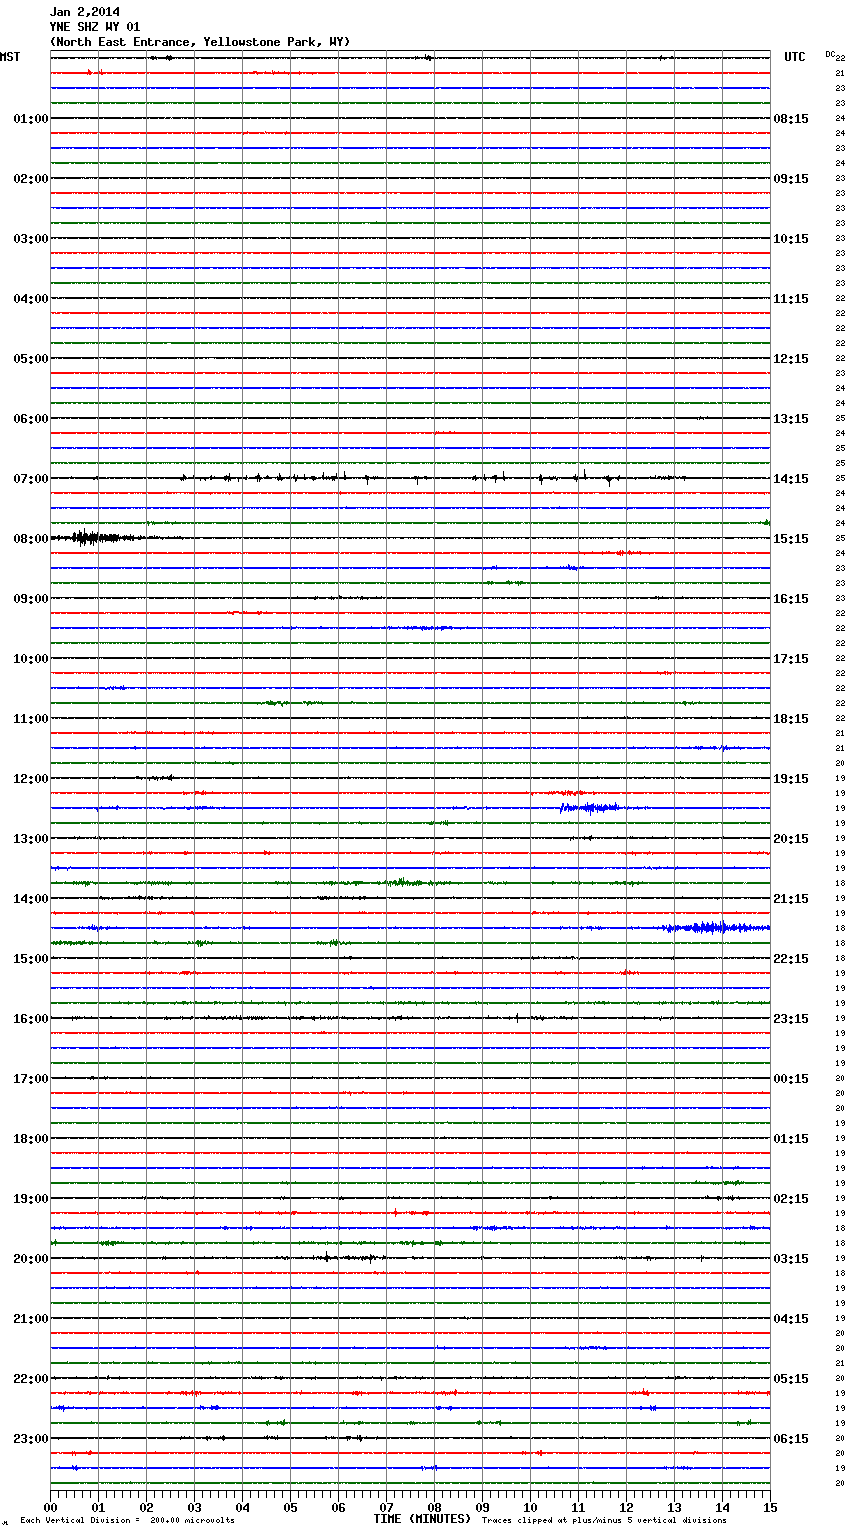Screen dimensions: 850x1534
Task: Click the Traces clipped at plus/minus 5 note
Action: click(604, 1520)
